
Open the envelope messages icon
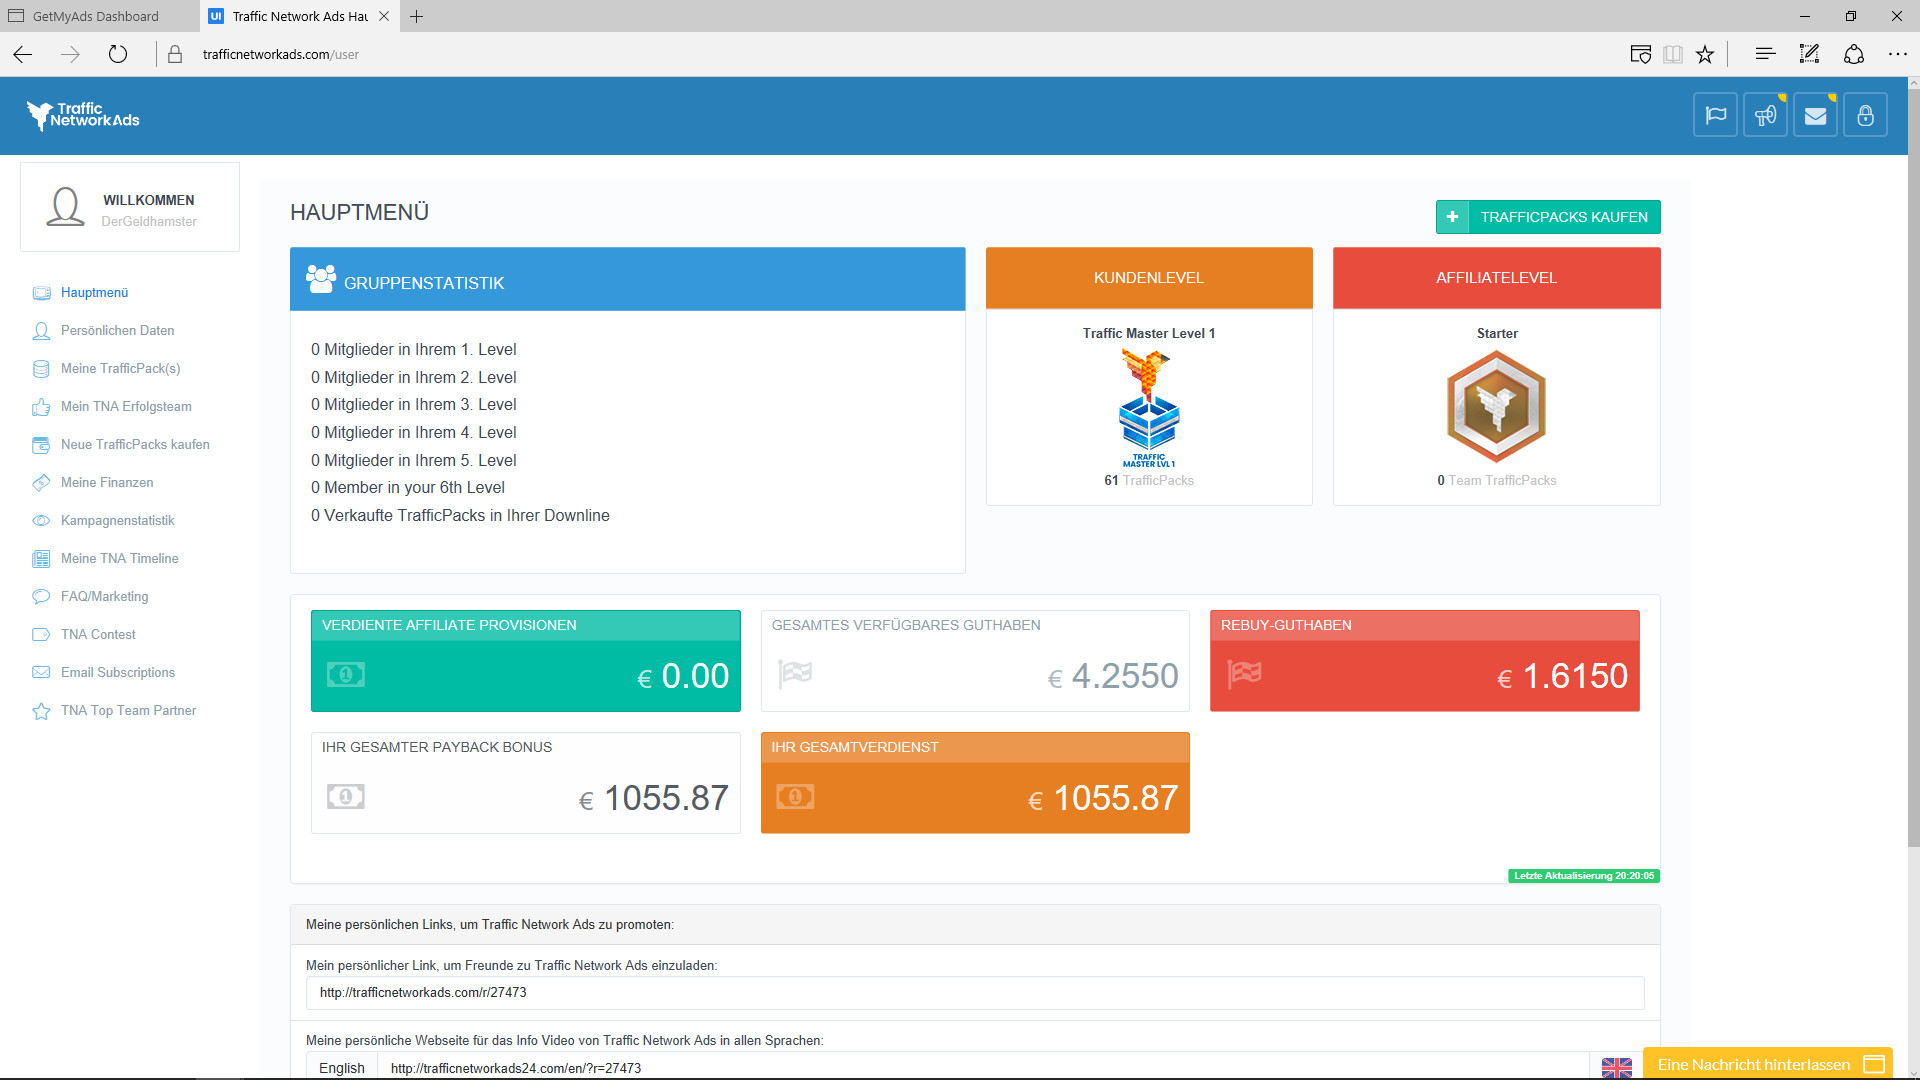1815,116
